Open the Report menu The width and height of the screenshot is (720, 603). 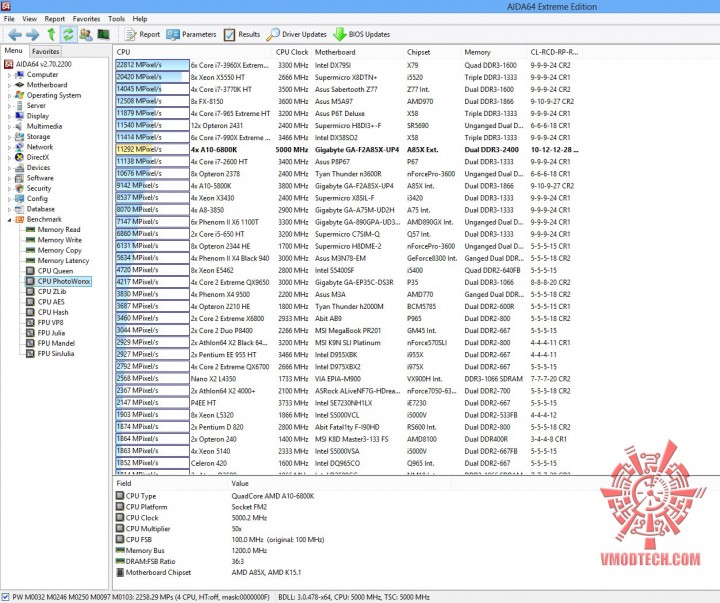55,19
